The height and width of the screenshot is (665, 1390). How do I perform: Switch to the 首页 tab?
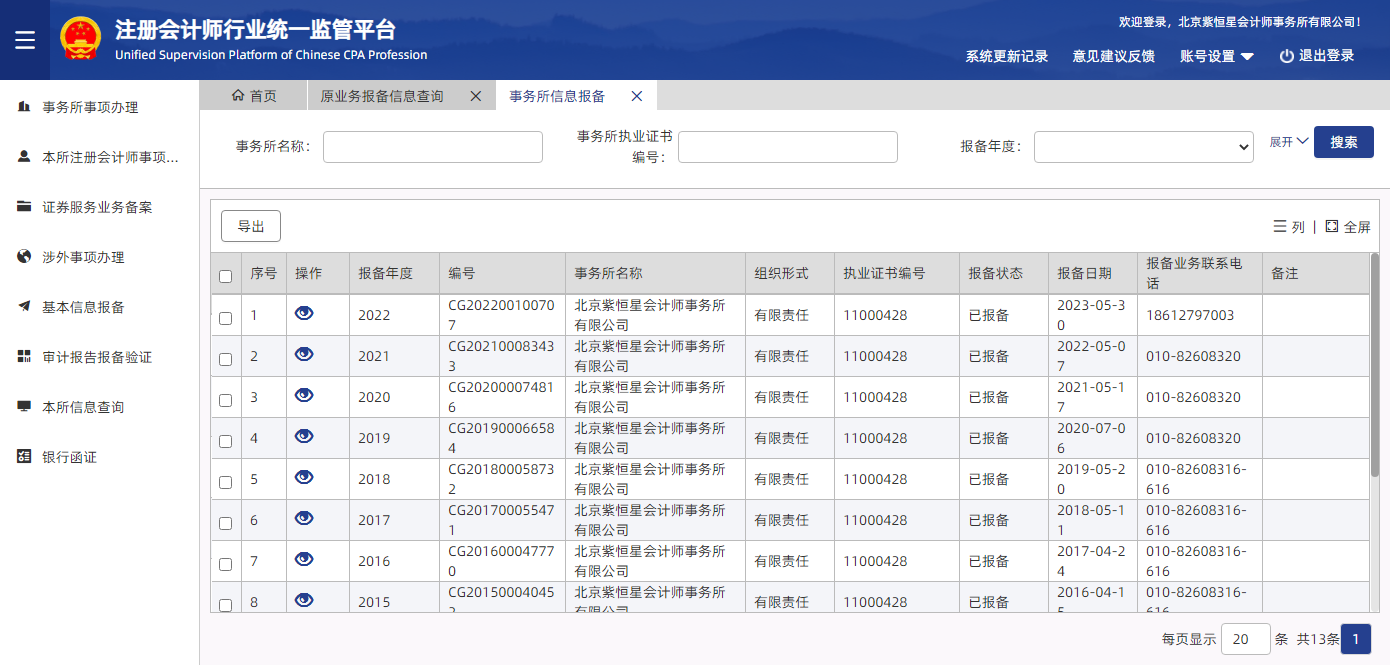254,96
